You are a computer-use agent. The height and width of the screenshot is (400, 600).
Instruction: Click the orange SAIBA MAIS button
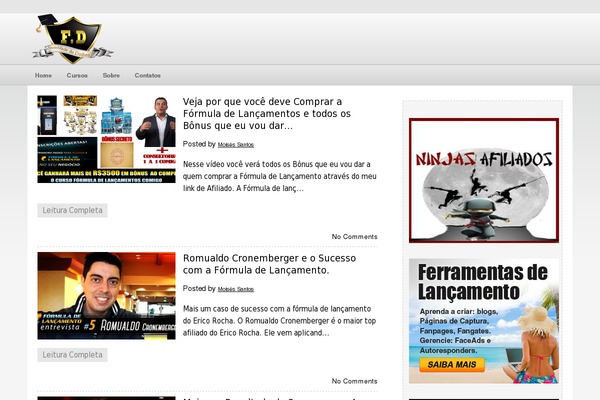coord(452,364)
